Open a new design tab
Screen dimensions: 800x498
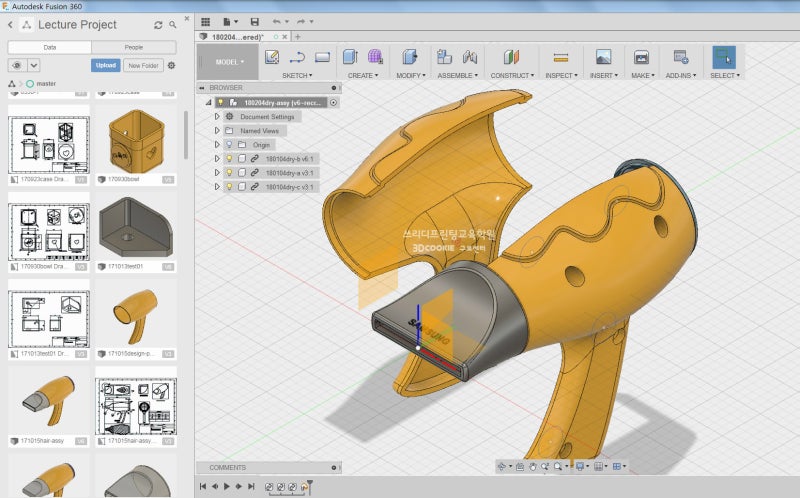point(297,37)
